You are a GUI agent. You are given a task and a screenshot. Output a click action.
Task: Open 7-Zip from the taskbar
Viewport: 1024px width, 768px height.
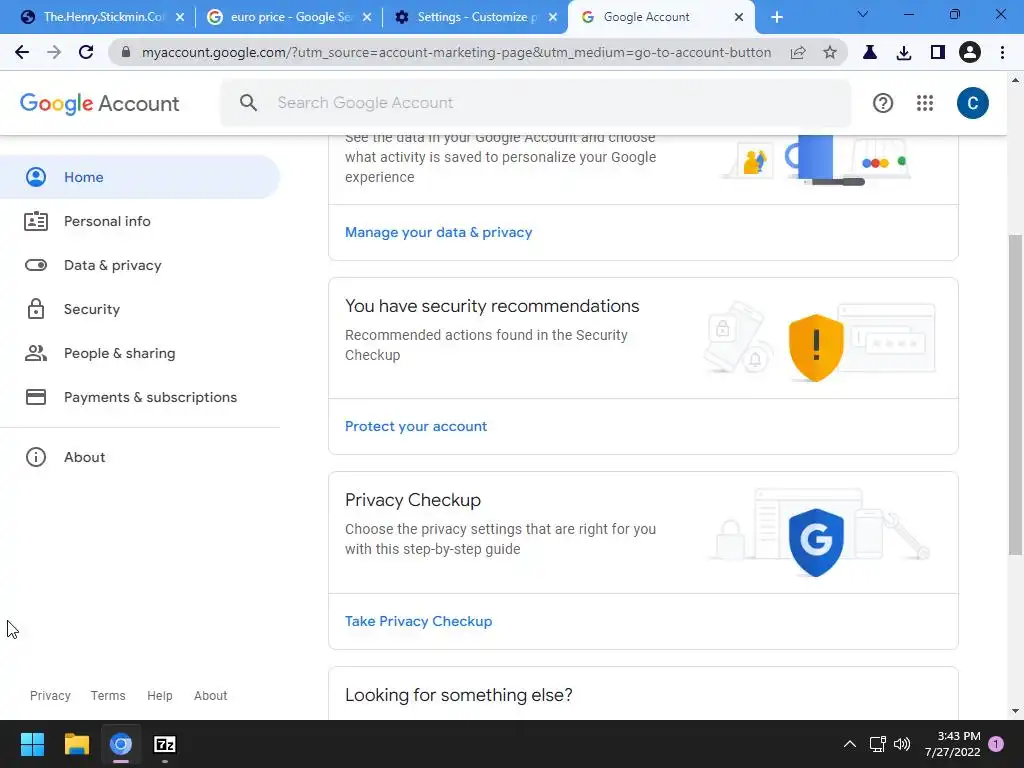point(165,744)
